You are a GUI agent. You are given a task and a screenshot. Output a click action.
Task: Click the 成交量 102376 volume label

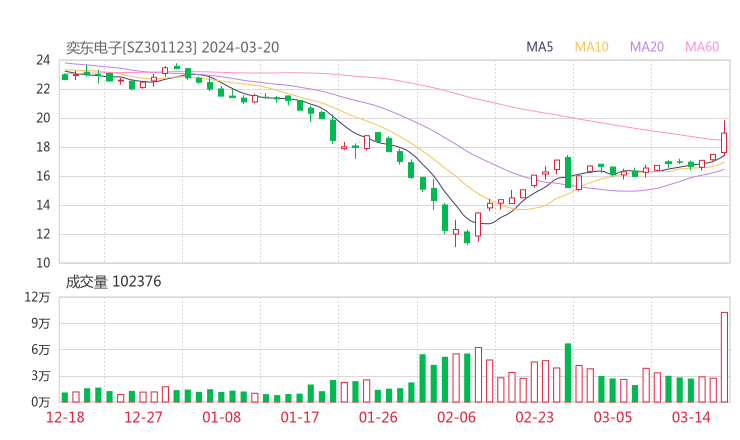pyautogui.click(x=113, y=282)
